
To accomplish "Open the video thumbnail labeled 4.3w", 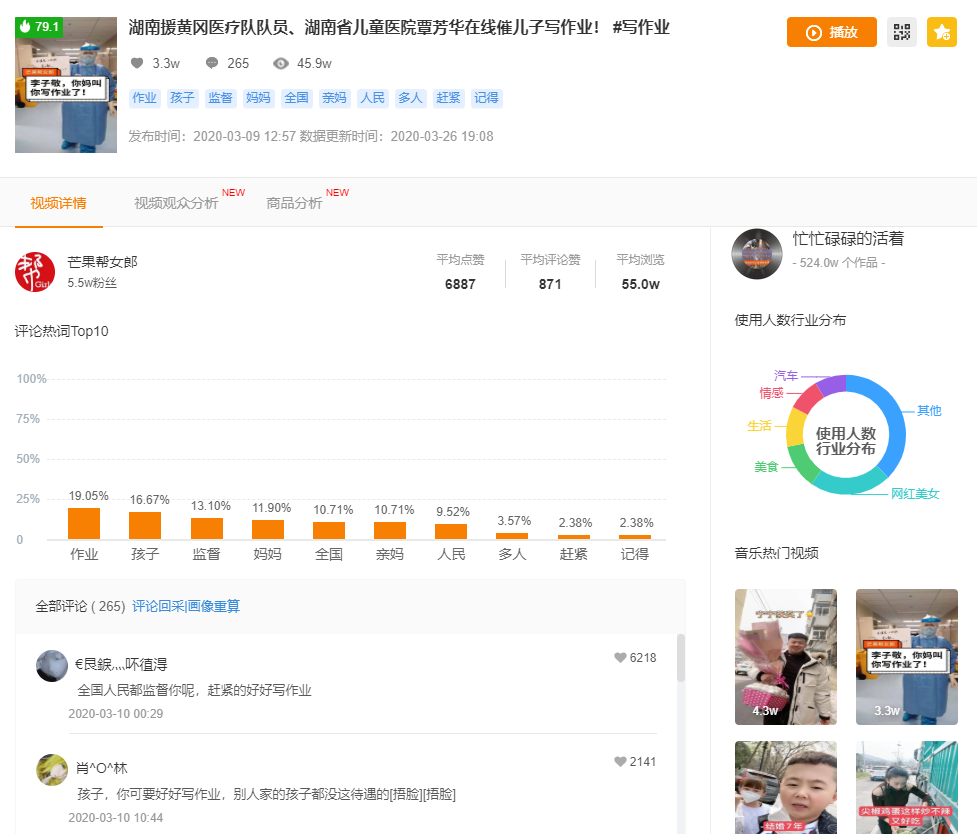I will pos(785,657).
